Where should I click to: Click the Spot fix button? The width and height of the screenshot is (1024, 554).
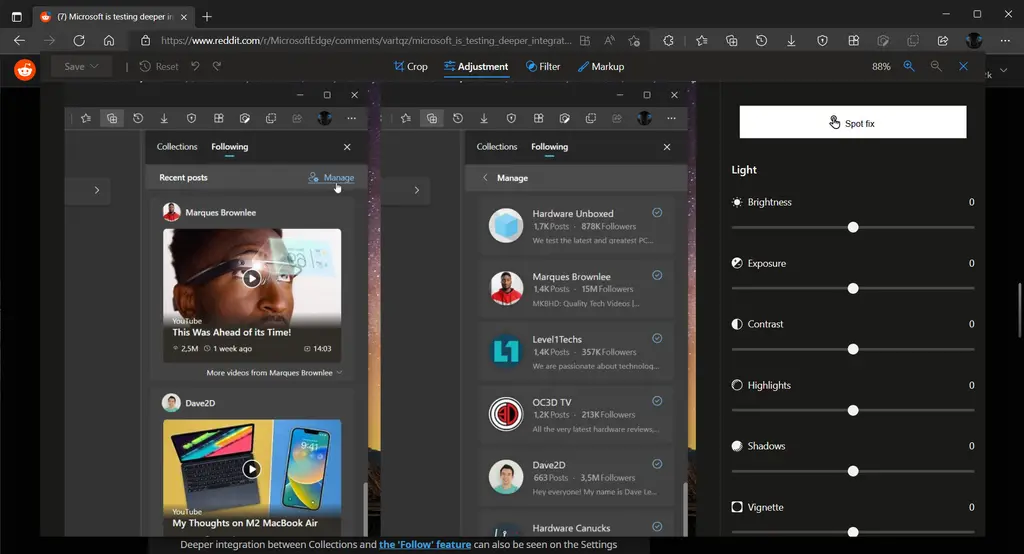pos(852,123)
